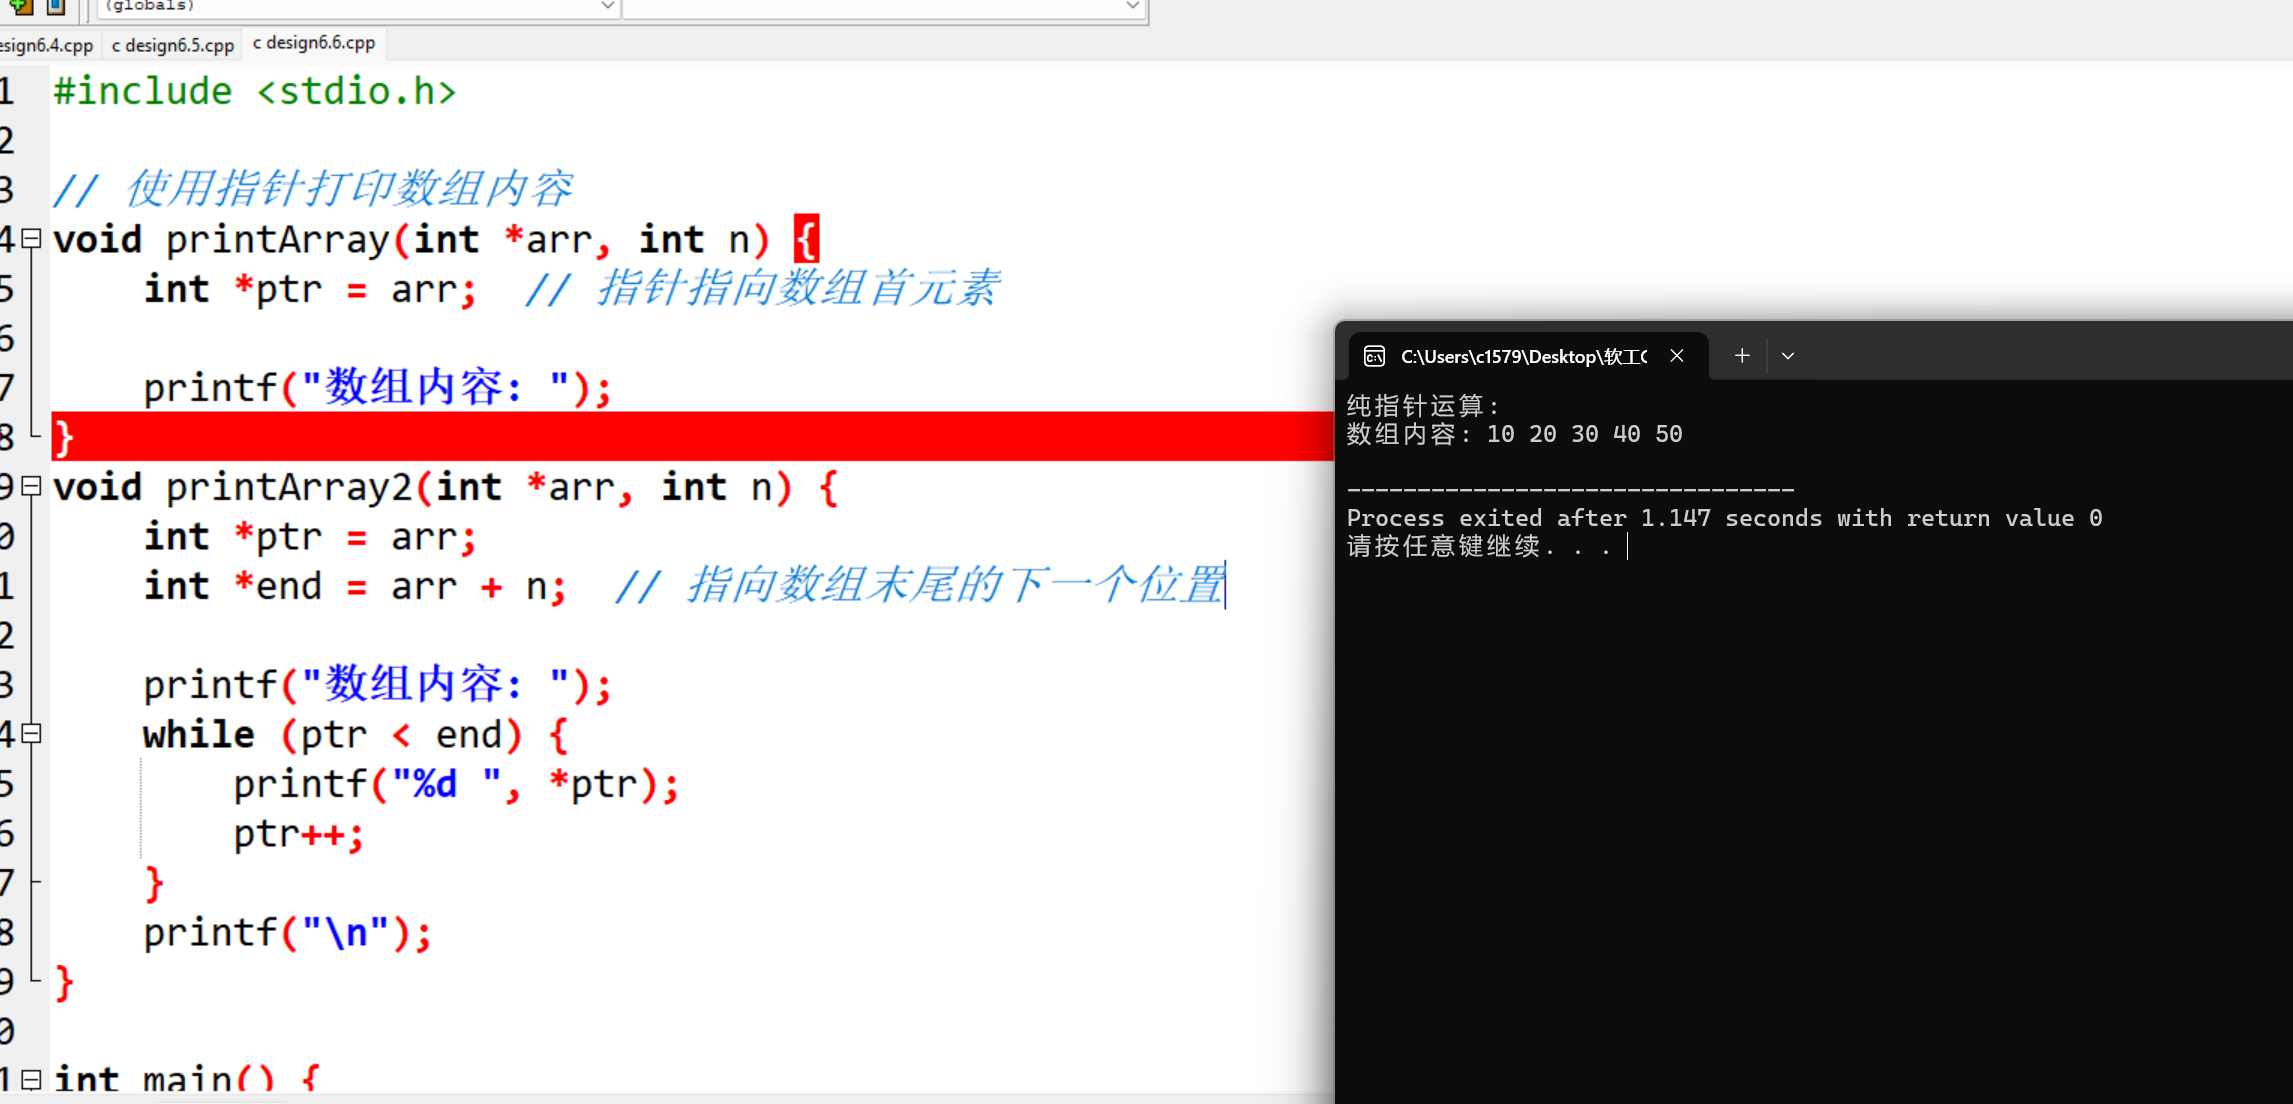The width and height of the screenshot is (2293, 1104).
Task: Collapse the printArray2 function fold marker
Action: (29, 485)
